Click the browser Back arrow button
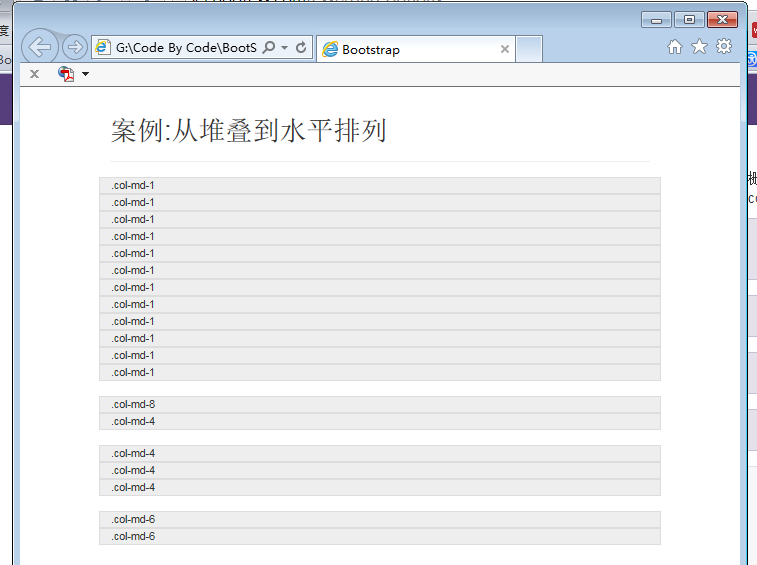The height and width of the screenshot is (565, 757). pos(39,47)
